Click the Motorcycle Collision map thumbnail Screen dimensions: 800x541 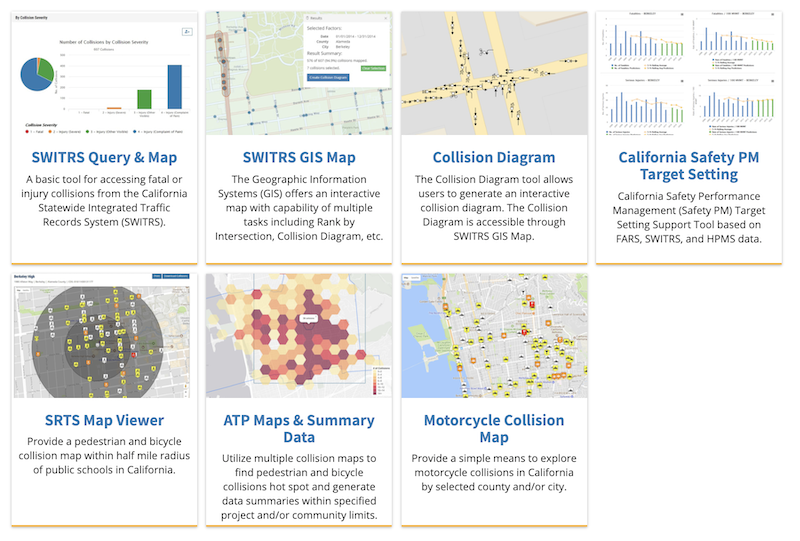tap(494, 336)
